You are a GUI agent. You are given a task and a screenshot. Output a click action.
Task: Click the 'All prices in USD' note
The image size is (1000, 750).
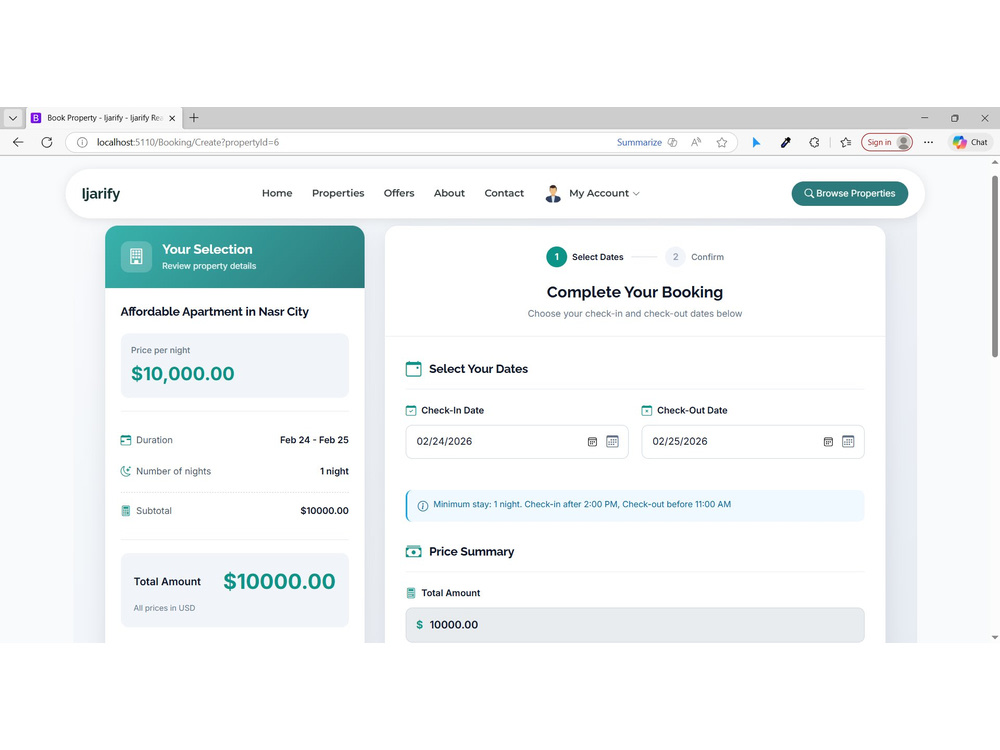[x=164, y=608]
